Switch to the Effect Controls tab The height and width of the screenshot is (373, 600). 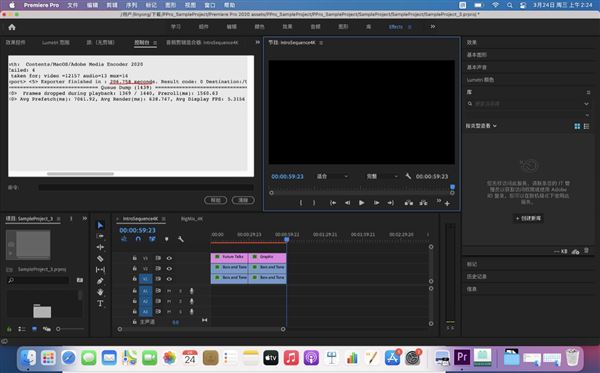(15, 42)
